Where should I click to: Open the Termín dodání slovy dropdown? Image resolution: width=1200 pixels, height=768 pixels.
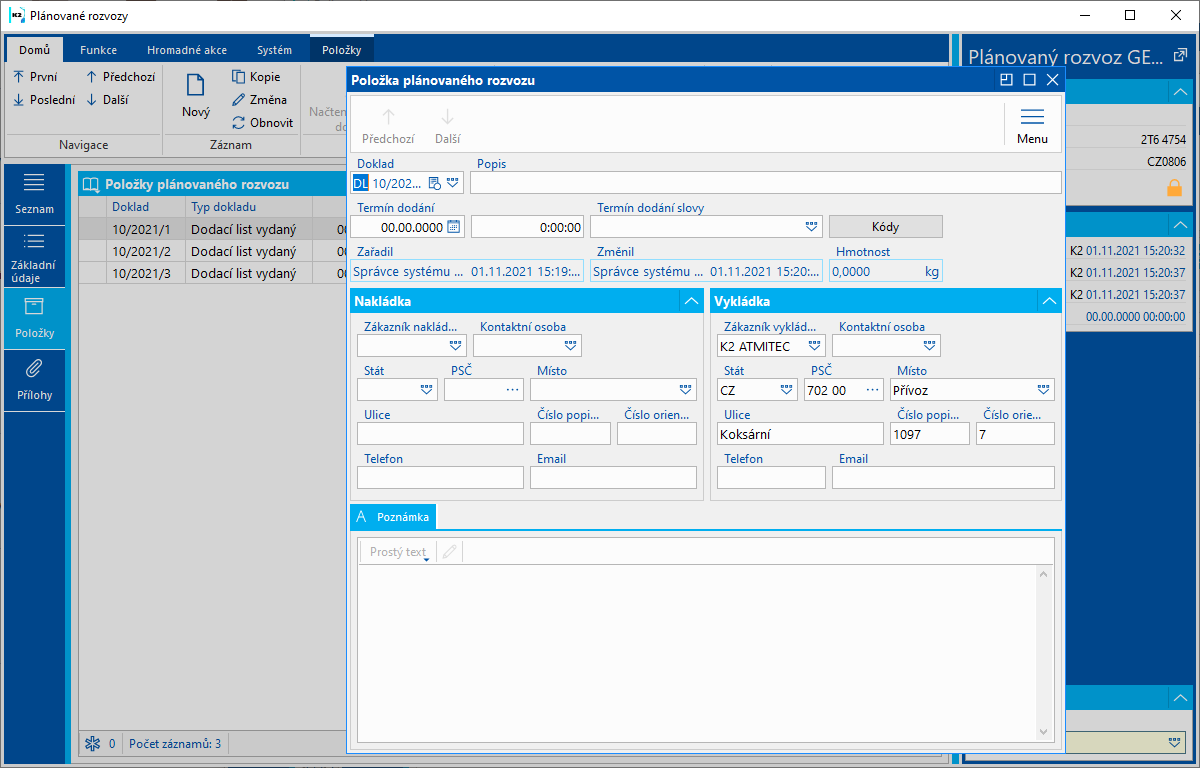point(811,227)
